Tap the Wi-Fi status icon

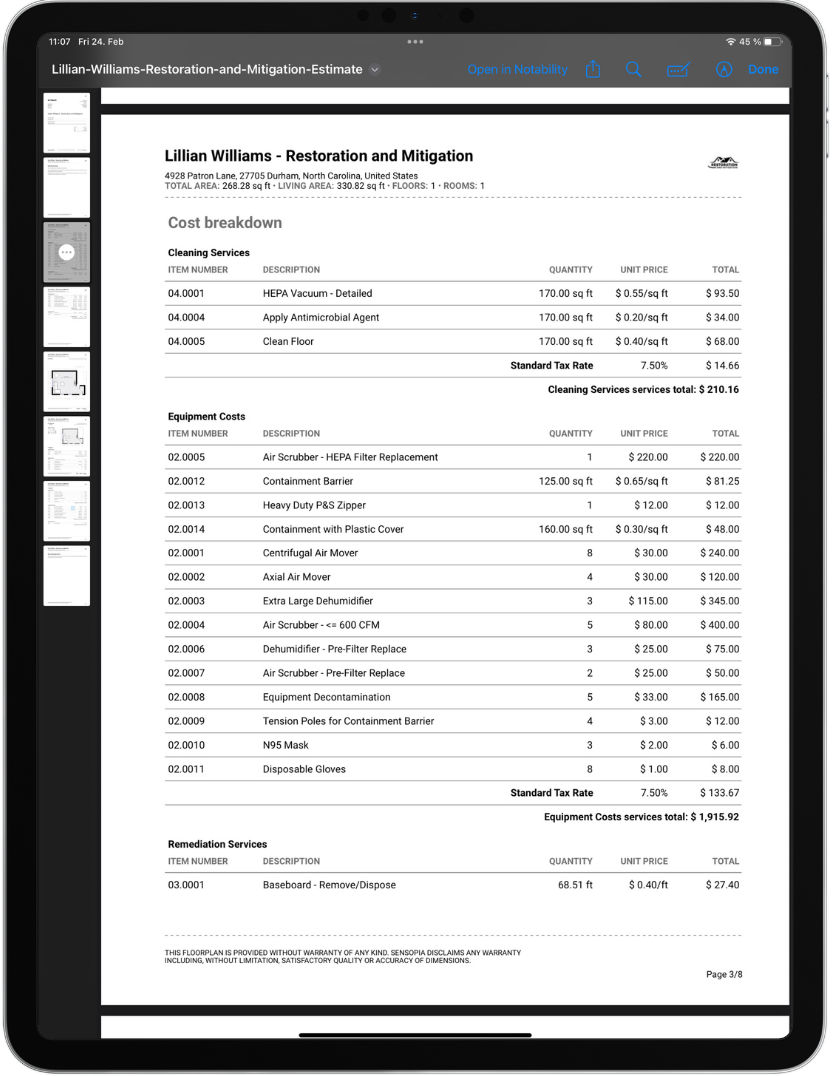pos(731,42)
